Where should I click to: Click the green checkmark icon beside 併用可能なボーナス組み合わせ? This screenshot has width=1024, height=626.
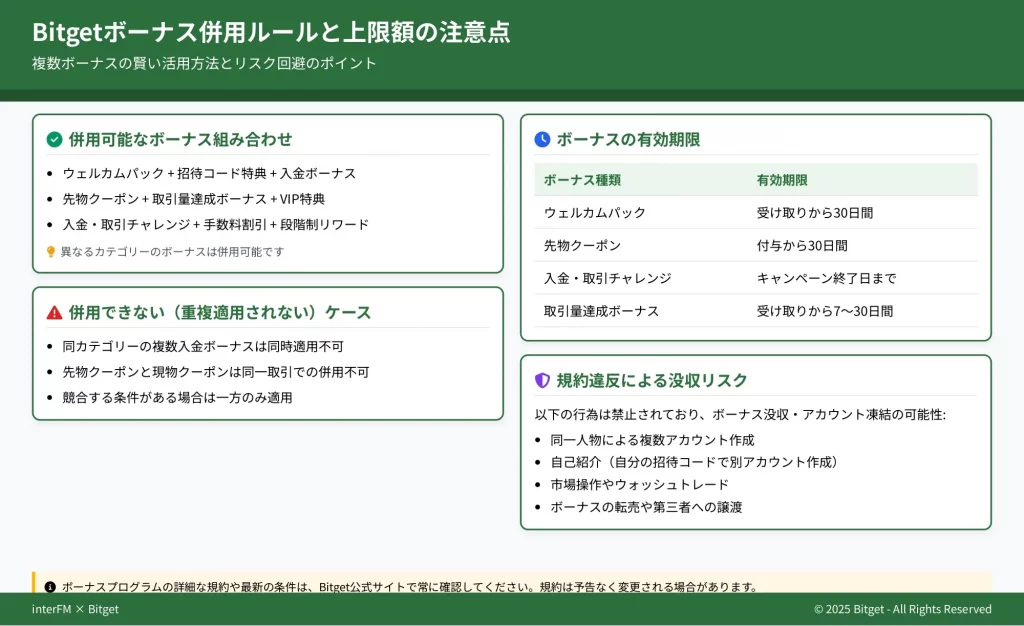(x=54, y=139)
